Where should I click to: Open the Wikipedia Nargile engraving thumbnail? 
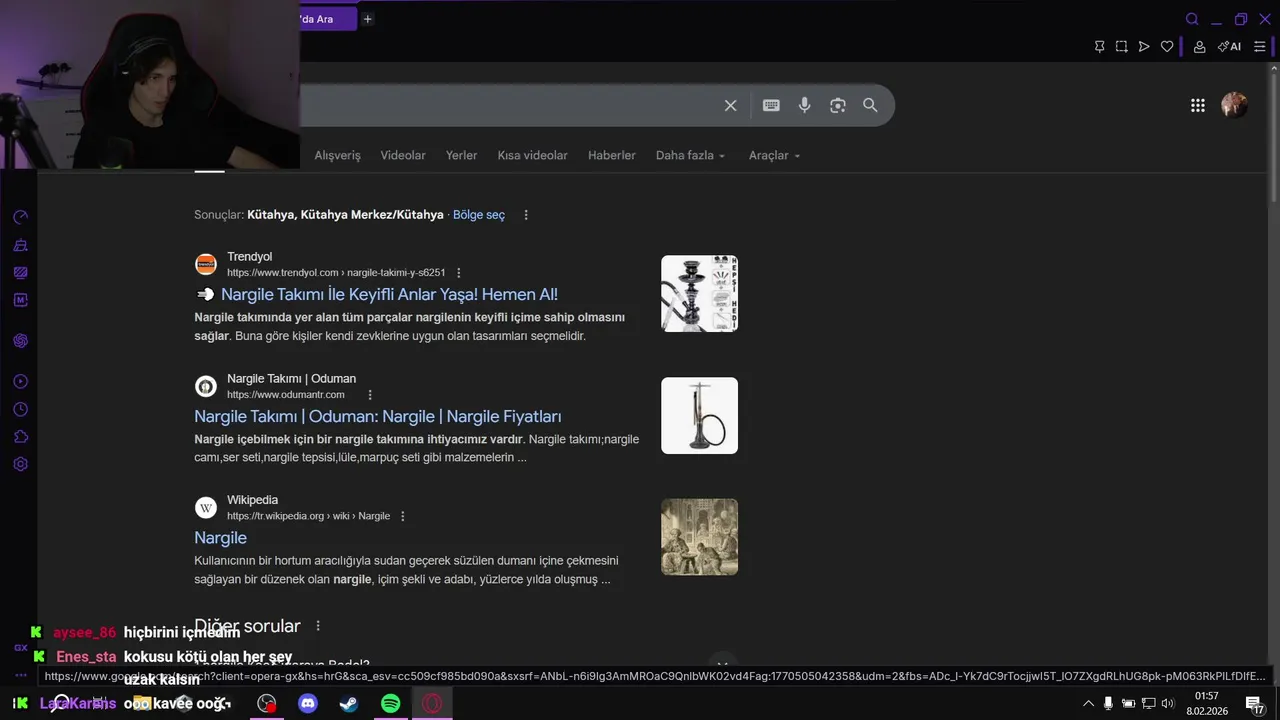pyautogui.click(x=699, y=537)
